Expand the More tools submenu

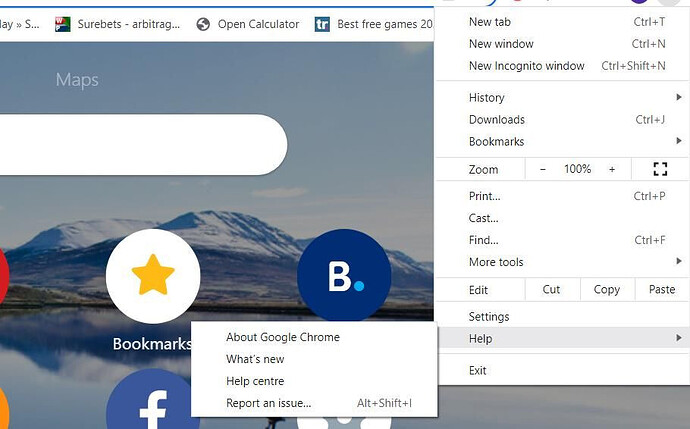[x=562, y=262]
